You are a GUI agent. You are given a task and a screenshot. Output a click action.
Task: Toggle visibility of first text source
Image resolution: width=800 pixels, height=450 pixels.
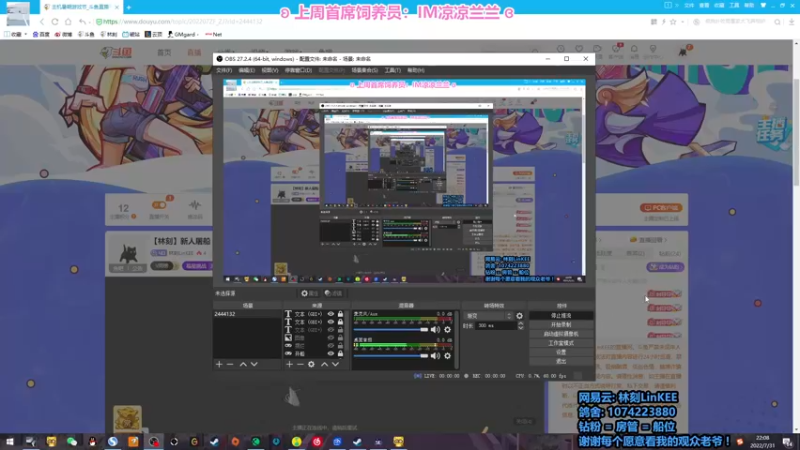pyautogui.click(x=331, y=314)
